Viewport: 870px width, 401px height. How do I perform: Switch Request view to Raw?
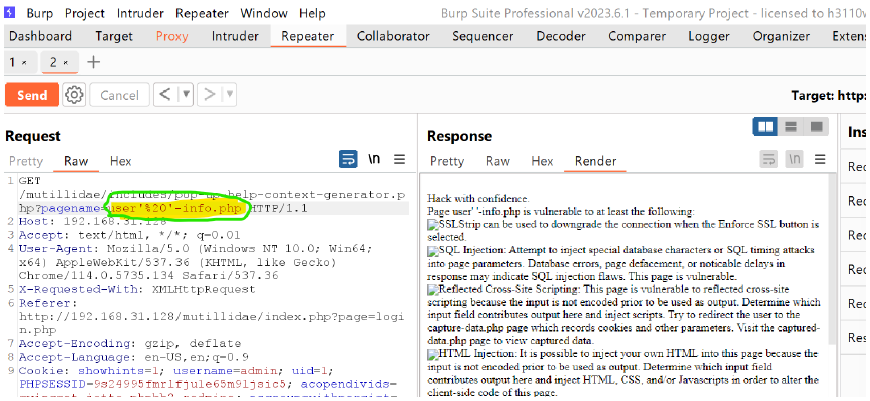click(x=76, y=161)
